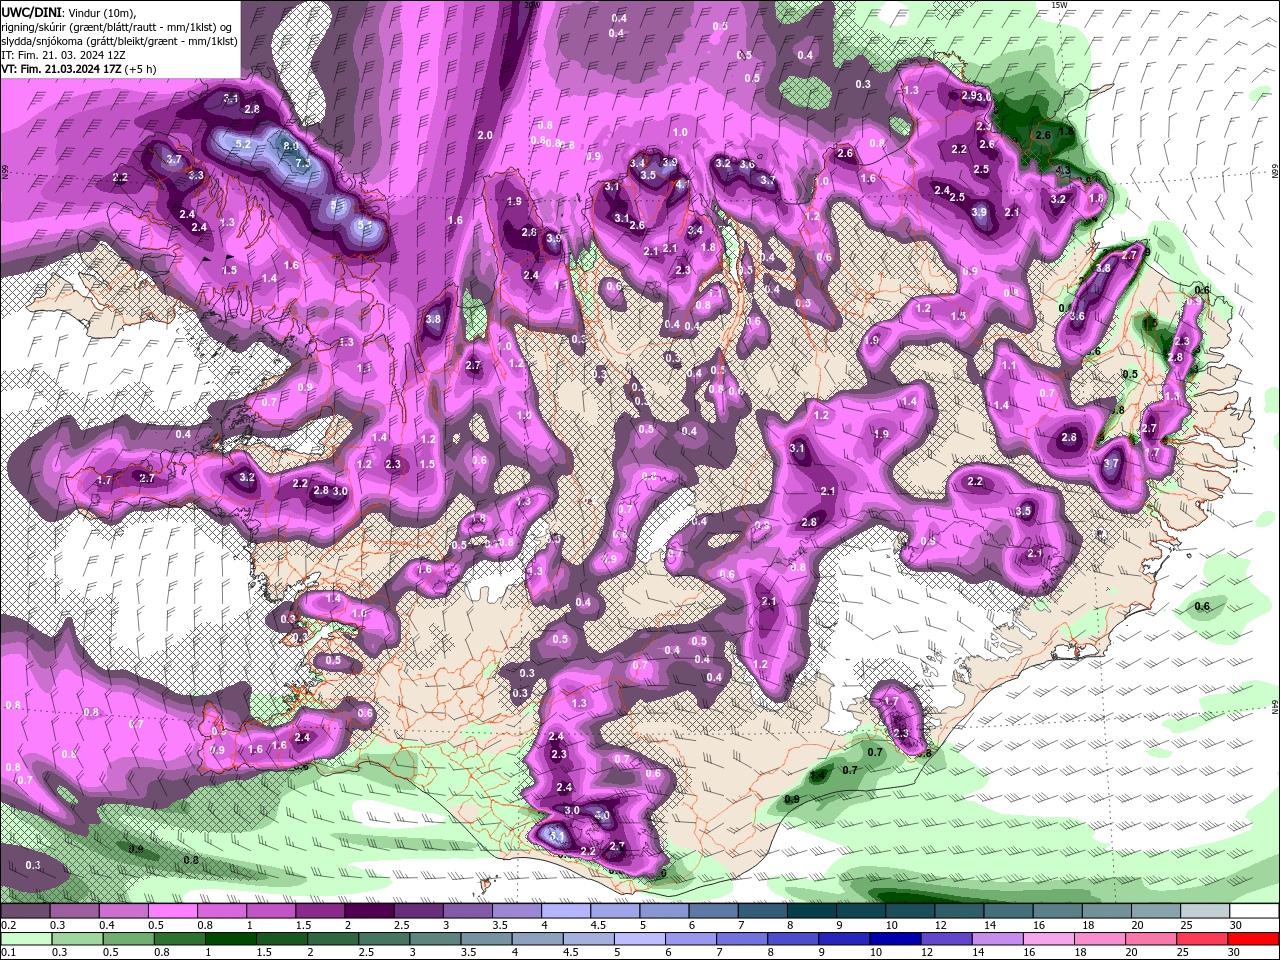Select top-row white swatch labeled 30
Screen dimensions: 1280x960
click(x=1253, y=911)
